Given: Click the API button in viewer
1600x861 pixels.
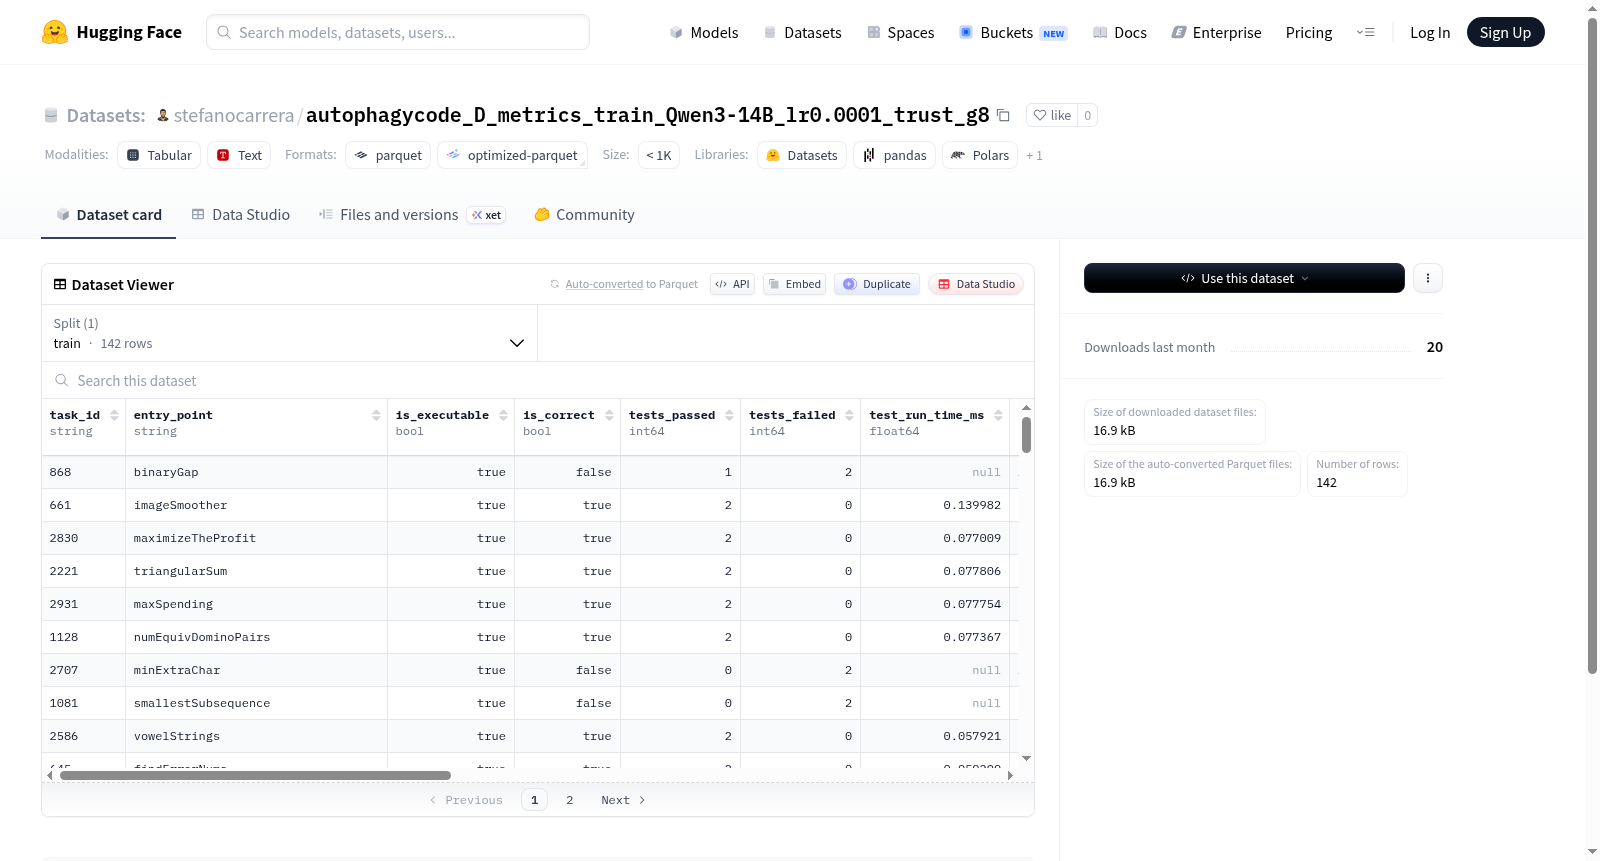Looking at the screenshot, I should click(x=732, y=284).
